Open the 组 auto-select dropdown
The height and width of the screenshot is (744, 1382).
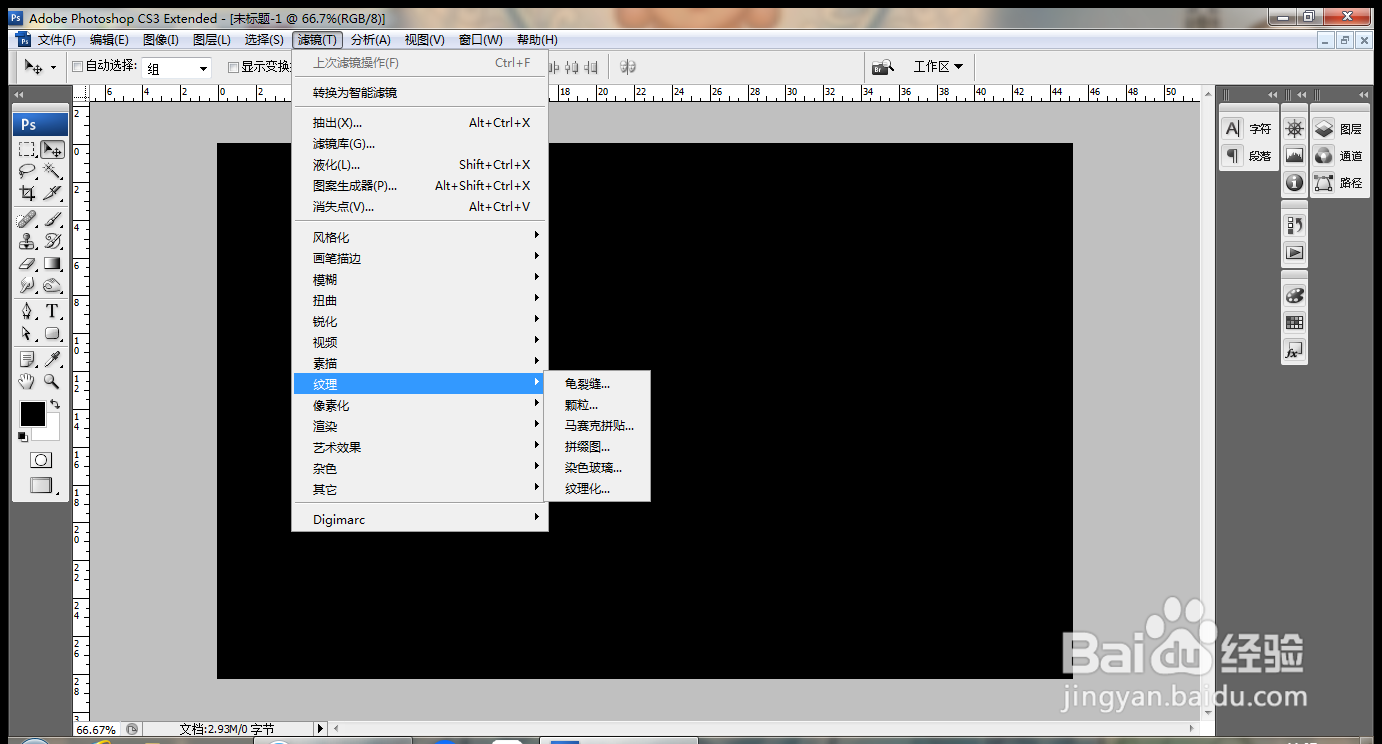point(176,68)
